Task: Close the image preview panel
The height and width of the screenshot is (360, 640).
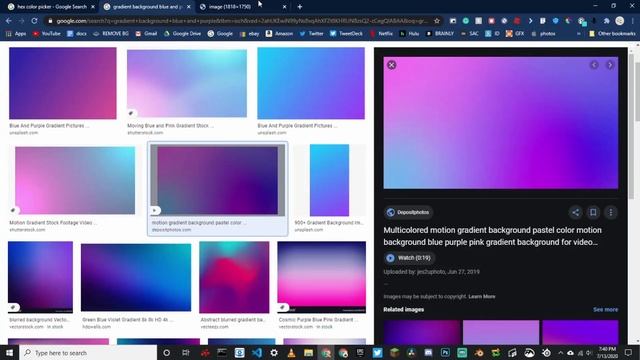Action: tap(391, 65)
